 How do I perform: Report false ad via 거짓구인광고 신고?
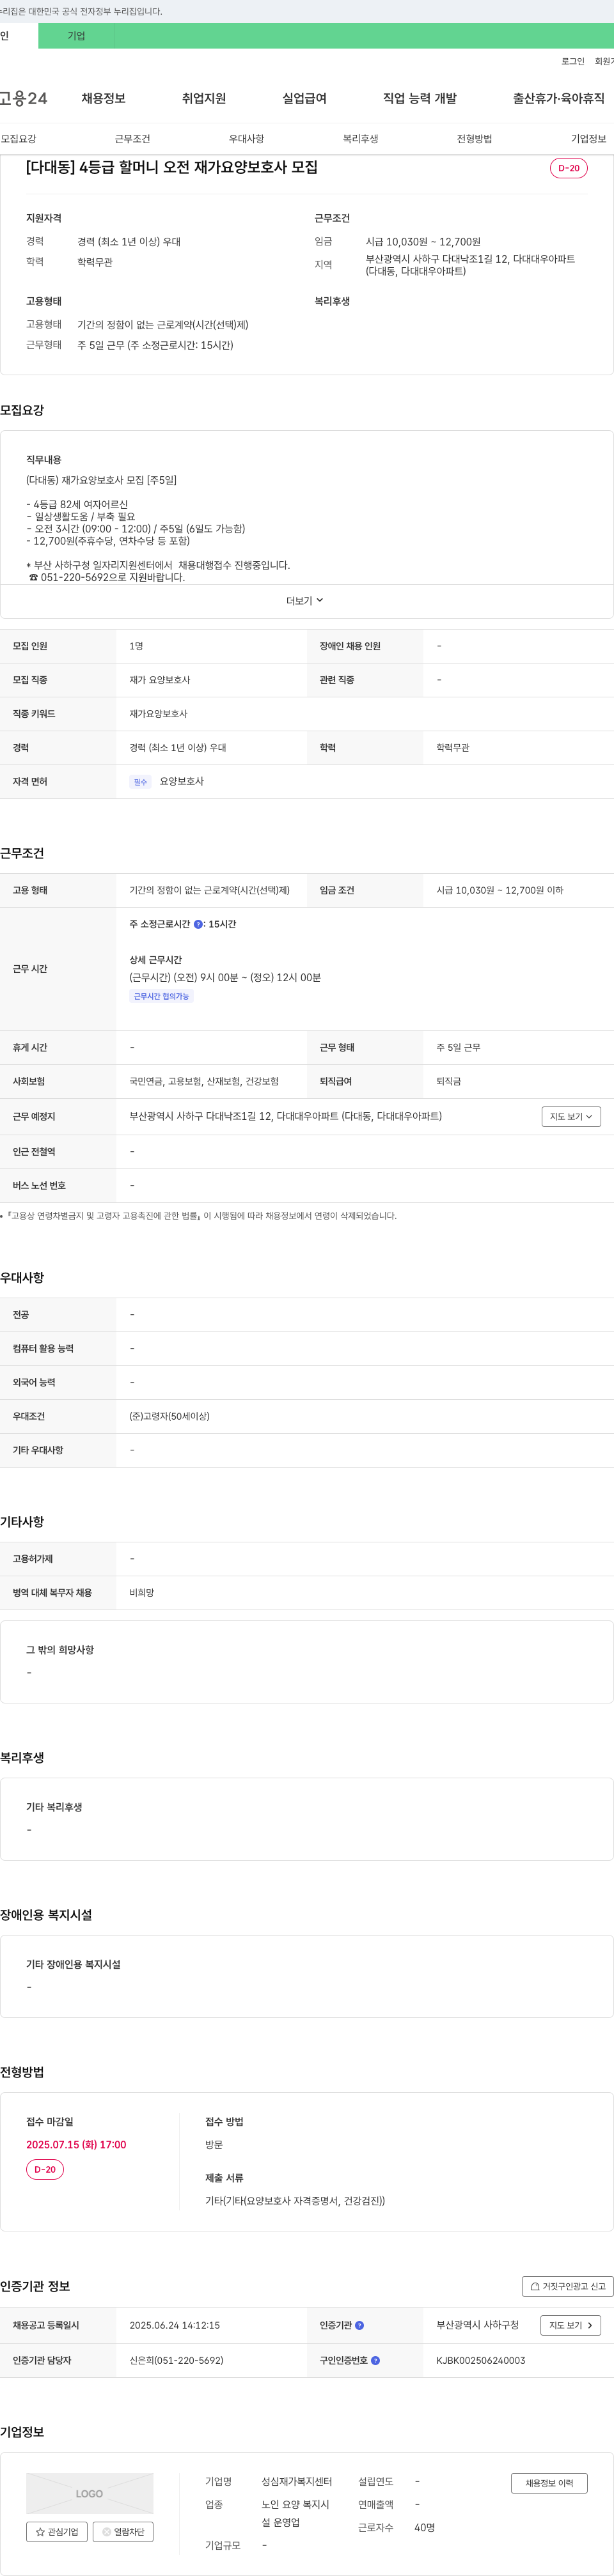[x=567, y=2286]
